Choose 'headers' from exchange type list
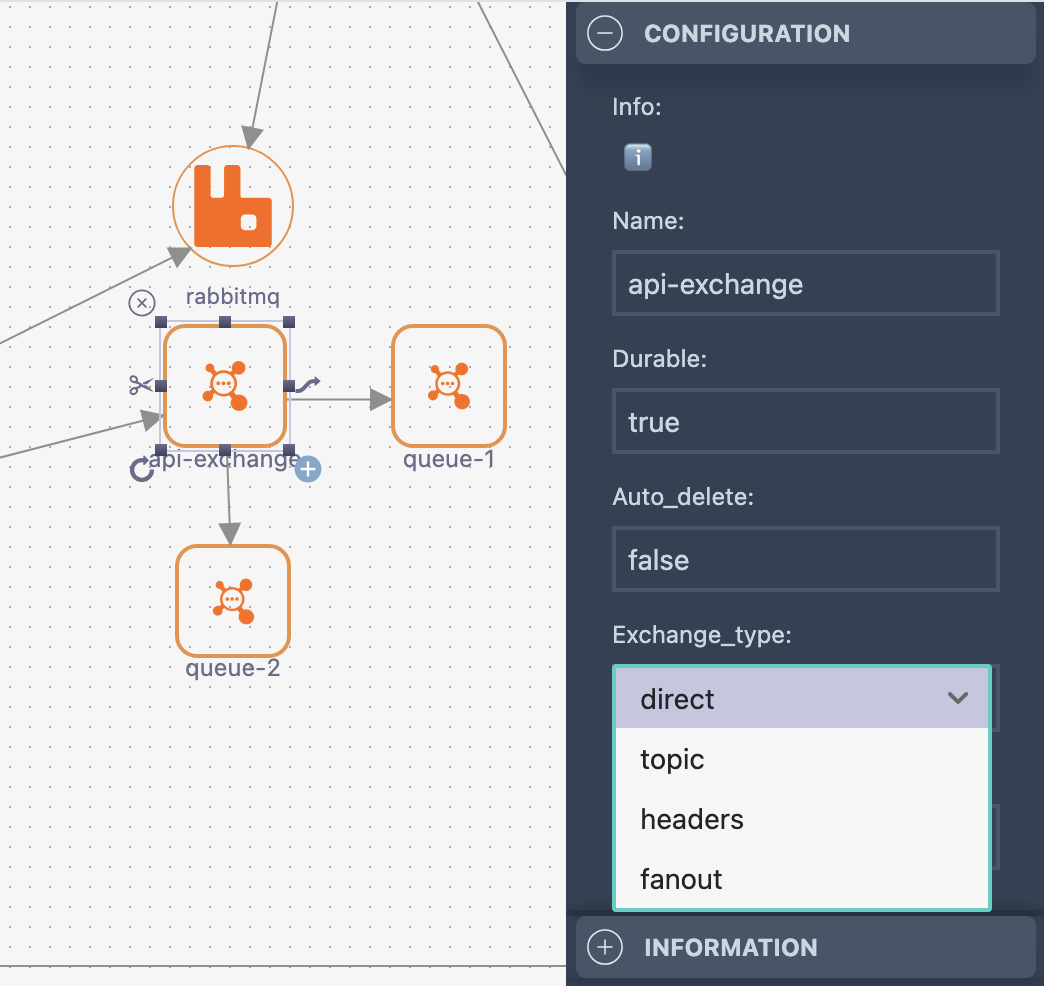 [692, 819]
